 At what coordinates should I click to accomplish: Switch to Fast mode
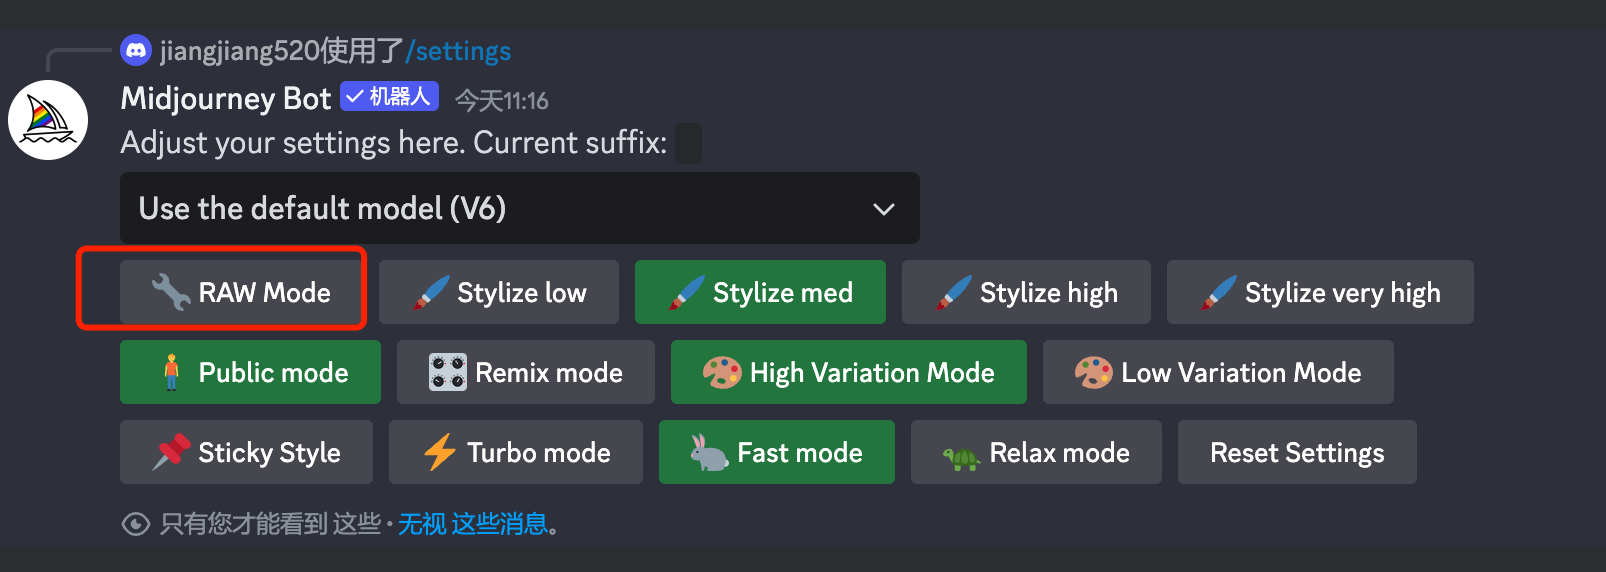coord(777,452)
